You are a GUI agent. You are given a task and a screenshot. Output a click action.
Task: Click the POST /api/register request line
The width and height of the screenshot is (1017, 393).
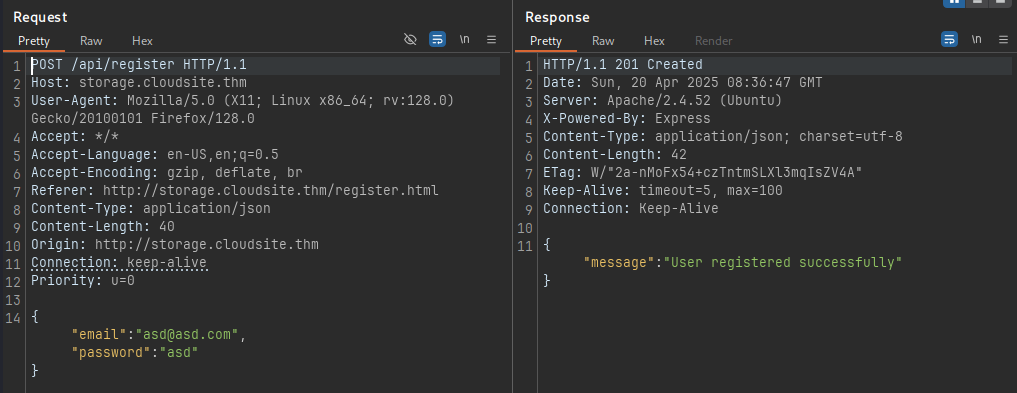tap(139, 65)
